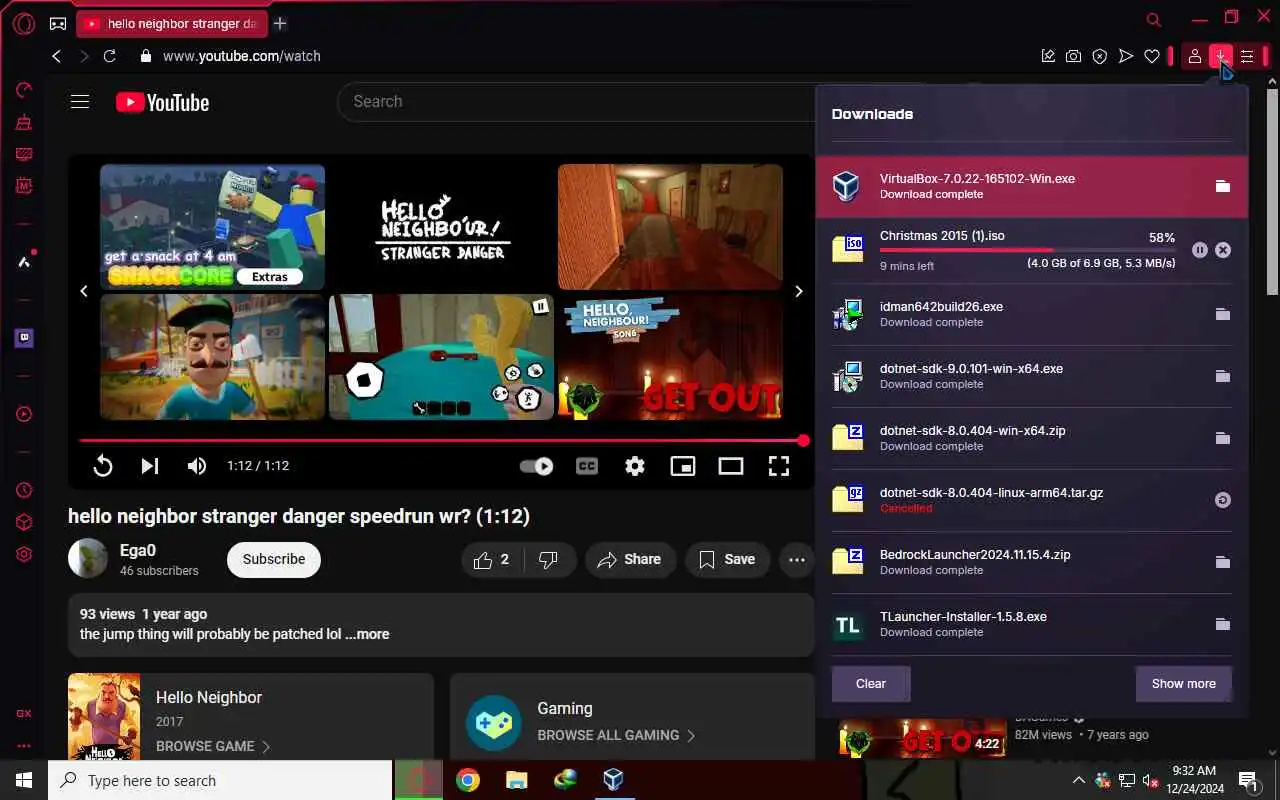1280x800 pixels.
Task: Search tabs with magnifier icon in title bar
Action: tap(1154, 19)
